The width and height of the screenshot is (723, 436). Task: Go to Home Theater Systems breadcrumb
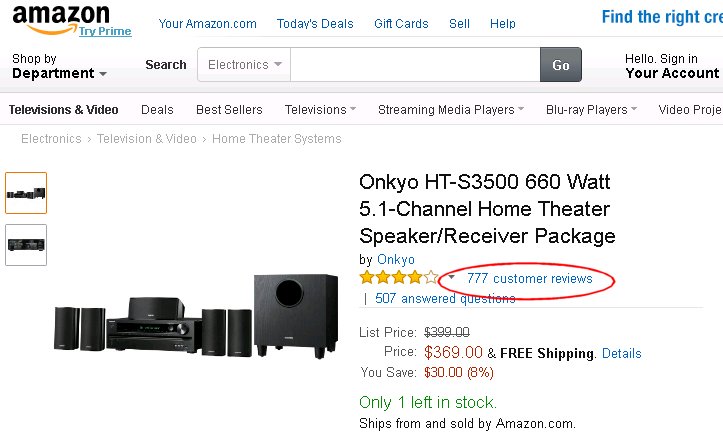pos(277,139)
